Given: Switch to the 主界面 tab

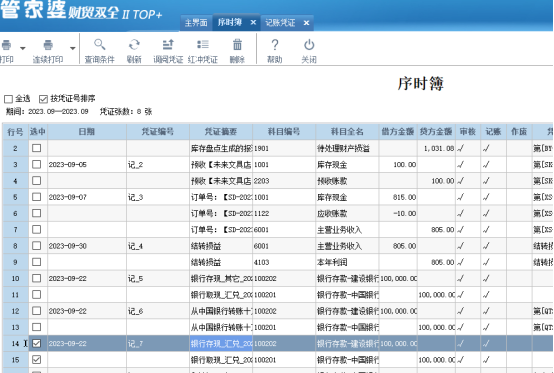Looking at the screenshot, I should tap(196, 23).
